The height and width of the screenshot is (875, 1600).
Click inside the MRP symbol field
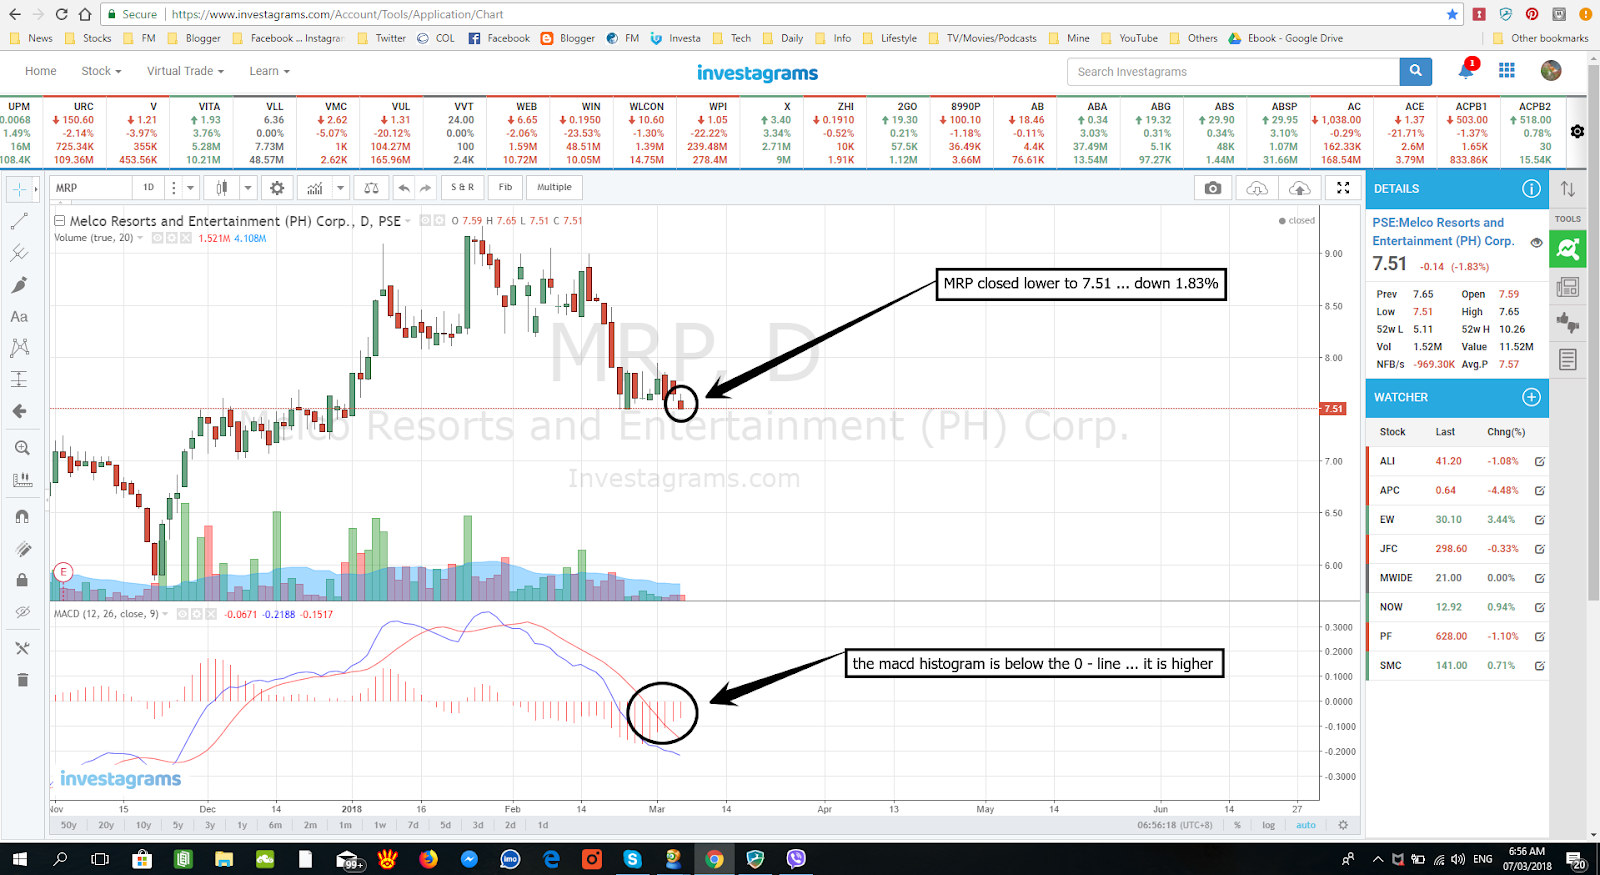[91, 188]
